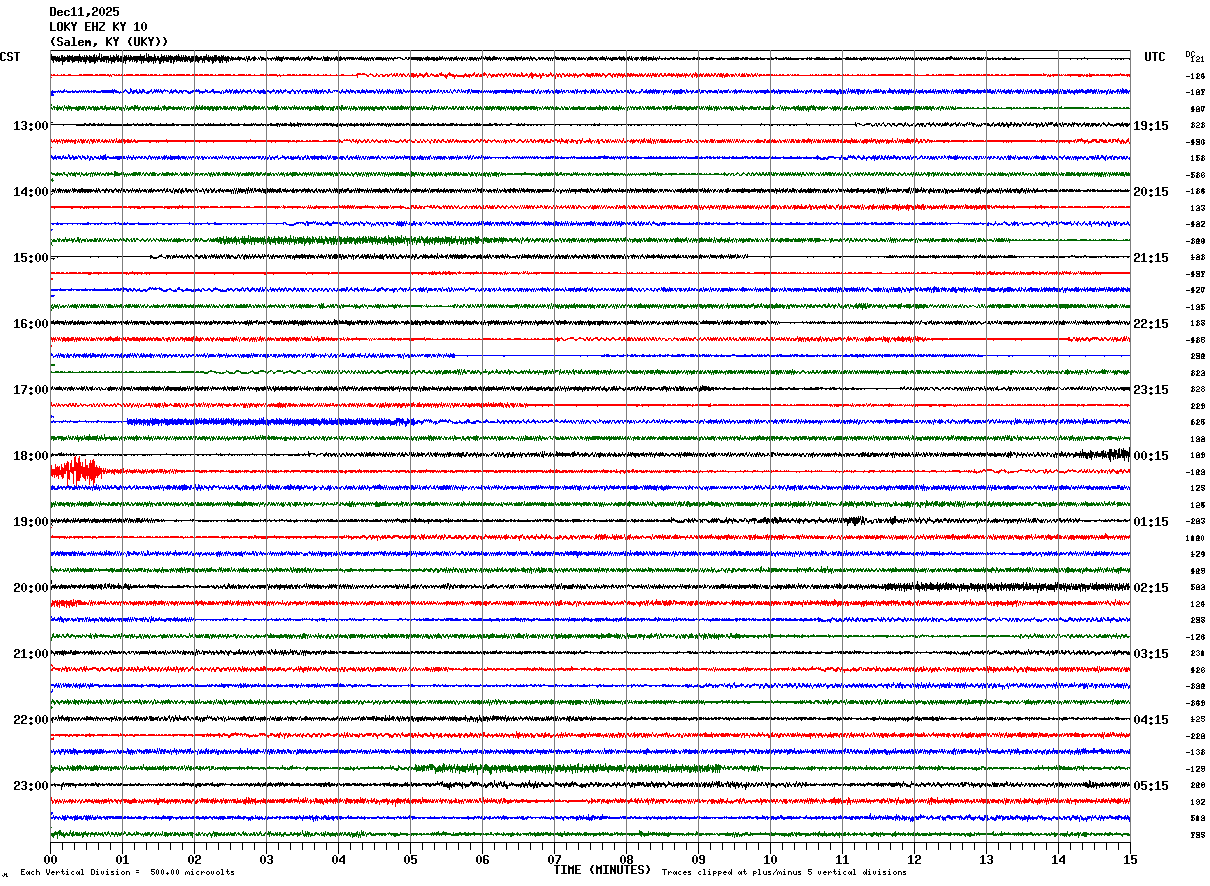Click the UTC timezone label at top right
Screen dimensions: 1210x886
(1155, 57)
